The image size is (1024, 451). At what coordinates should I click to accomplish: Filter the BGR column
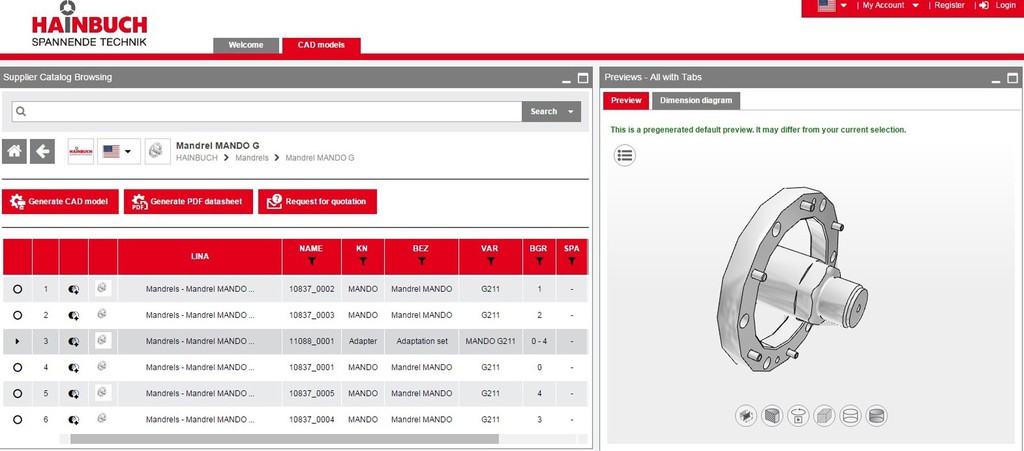click(539, 261)
